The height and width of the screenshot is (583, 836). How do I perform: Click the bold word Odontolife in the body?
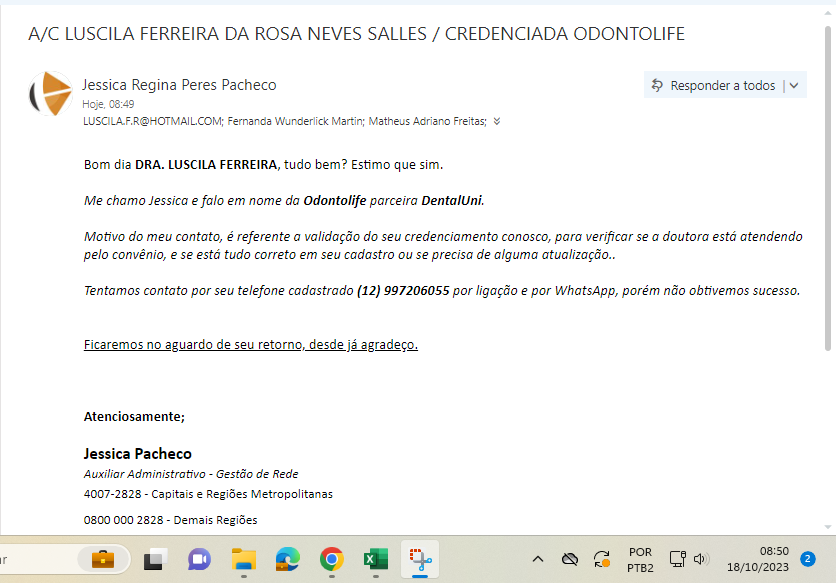click(x=335, y=201)
